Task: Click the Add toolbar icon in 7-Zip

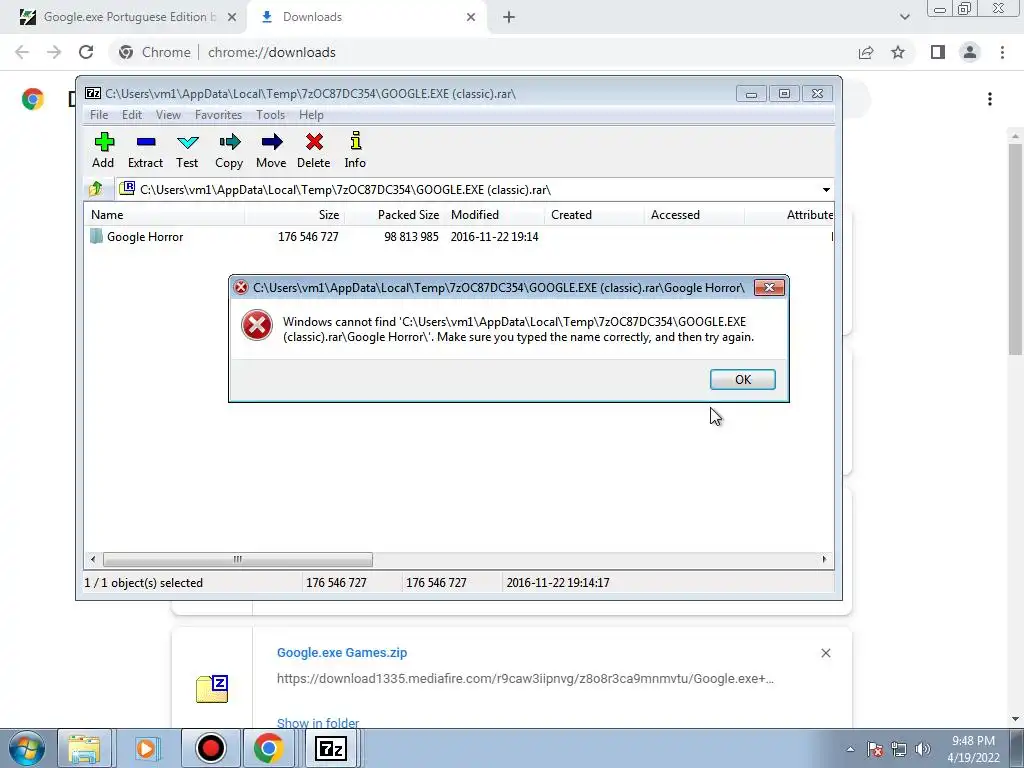Action: 103,150
